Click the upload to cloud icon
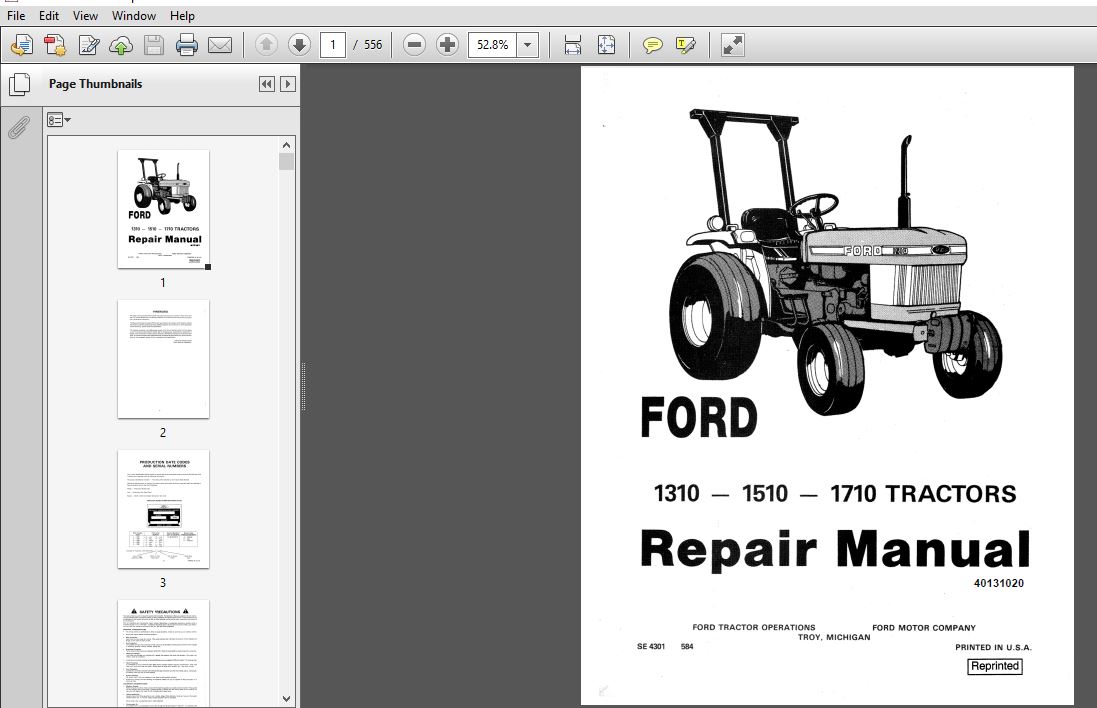The width and height of the screenshot is (1097, 708). tap(121, 45)
